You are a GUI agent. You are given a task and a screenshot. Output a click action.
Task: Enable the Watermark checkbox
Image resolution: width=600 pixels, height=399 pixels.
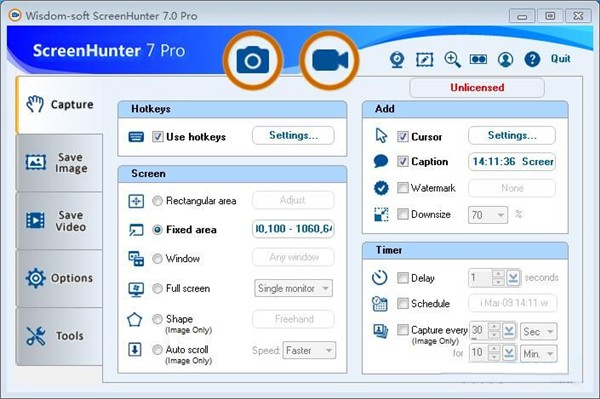click(x=403, y=188)
